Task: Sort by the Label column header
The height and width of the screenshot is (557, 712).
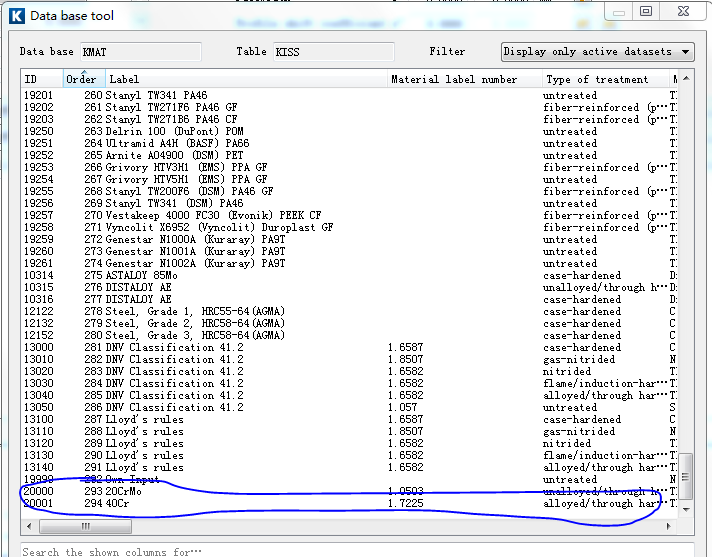Action: click(246, 79)
